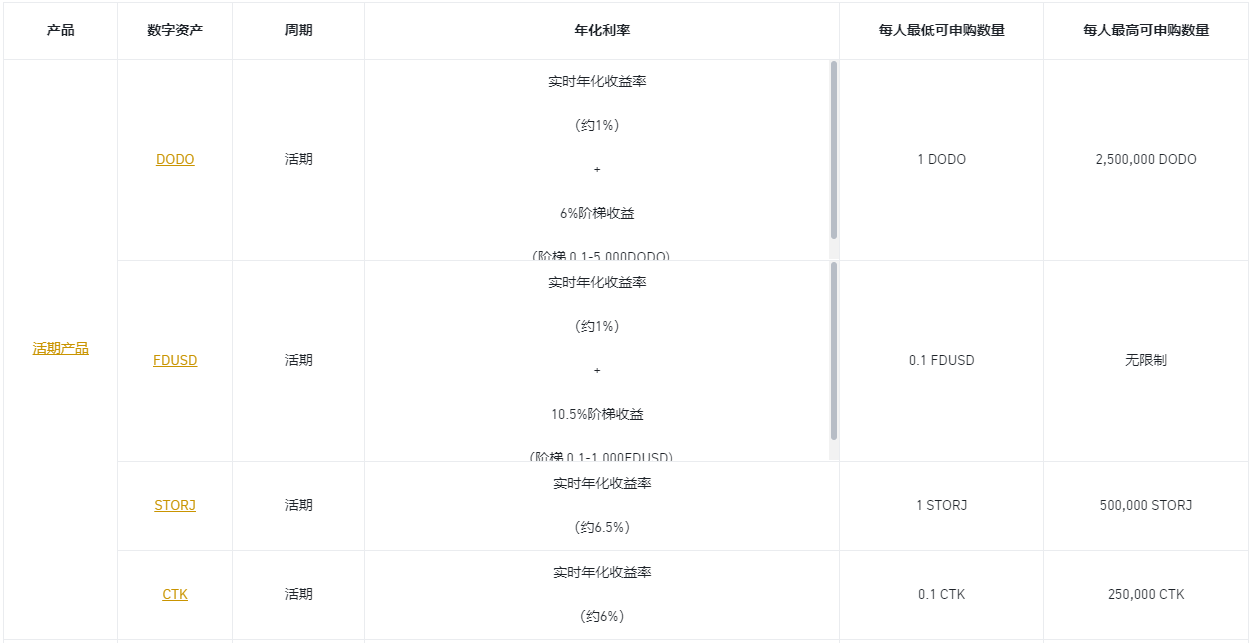Click the 年化利率 column header

602,31
